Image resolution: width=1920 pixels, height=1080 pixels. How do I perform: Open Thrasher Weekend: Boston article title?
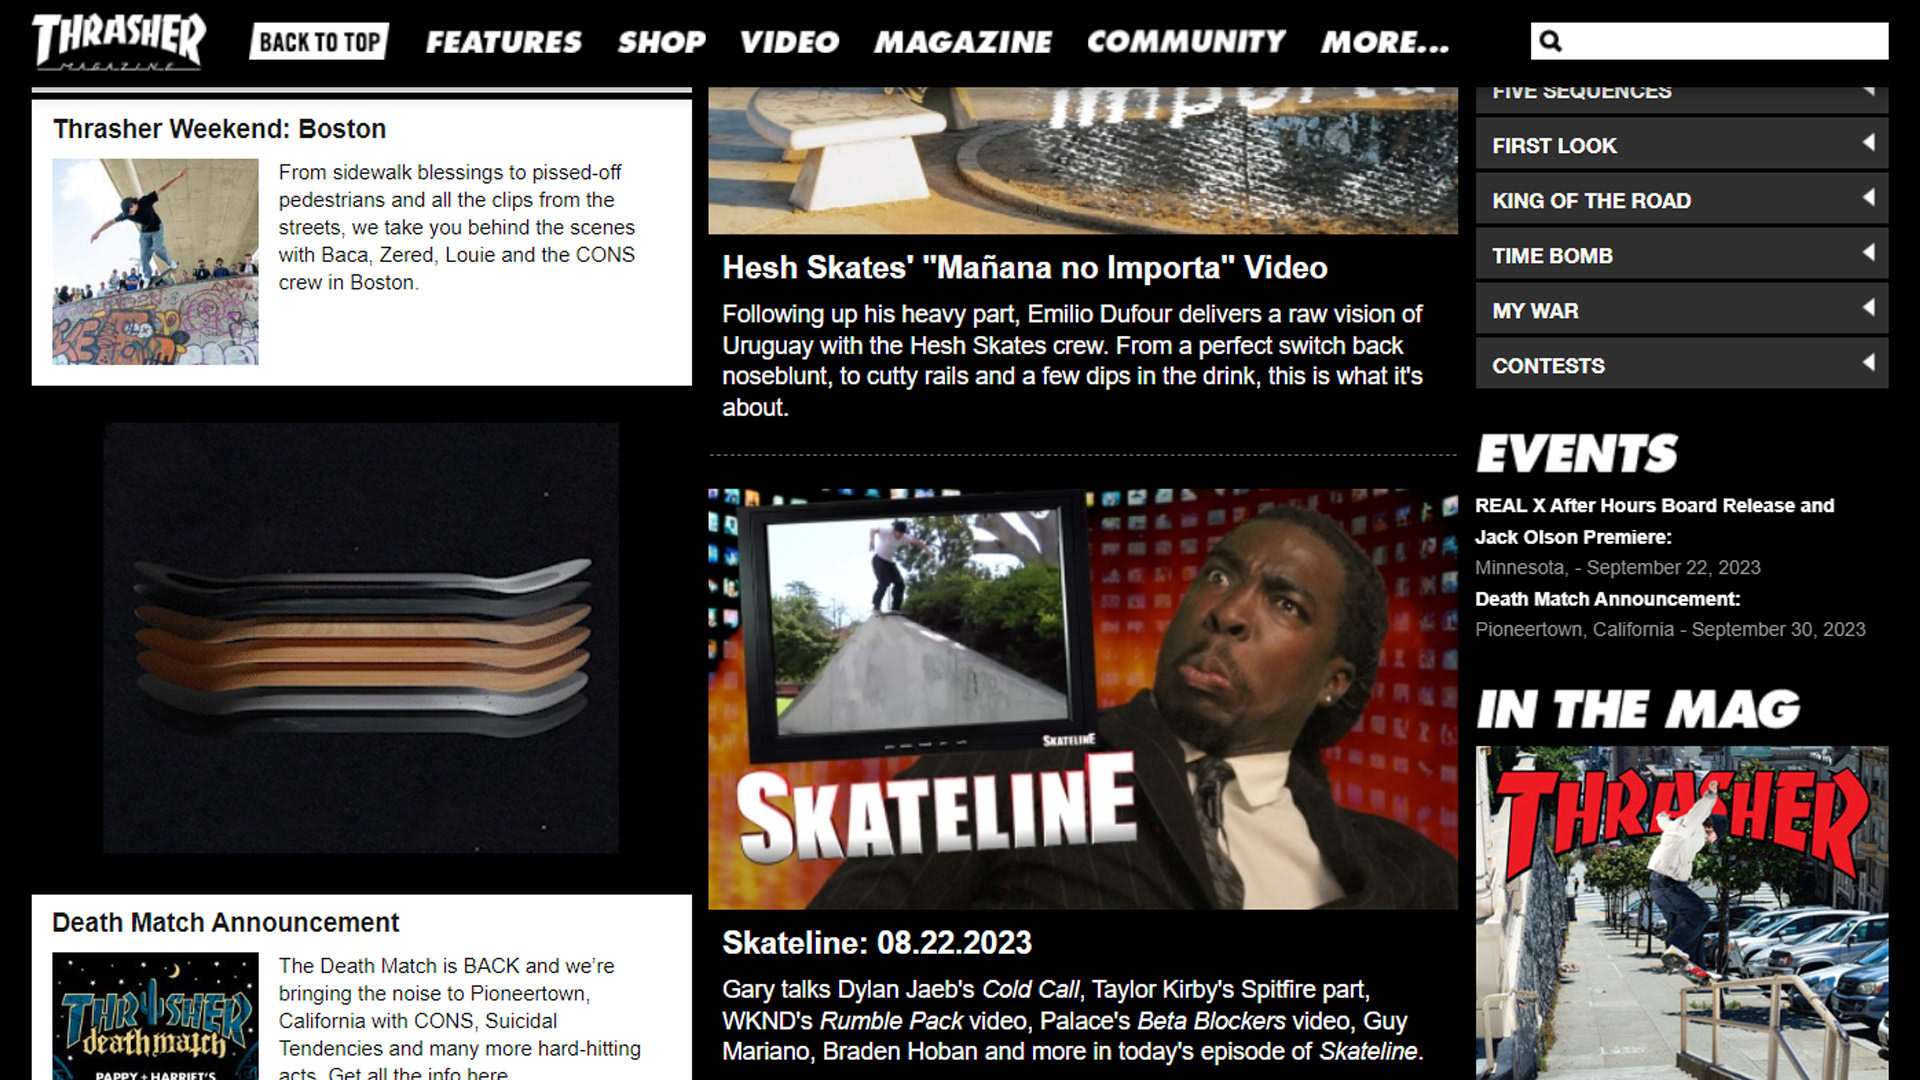219,129
